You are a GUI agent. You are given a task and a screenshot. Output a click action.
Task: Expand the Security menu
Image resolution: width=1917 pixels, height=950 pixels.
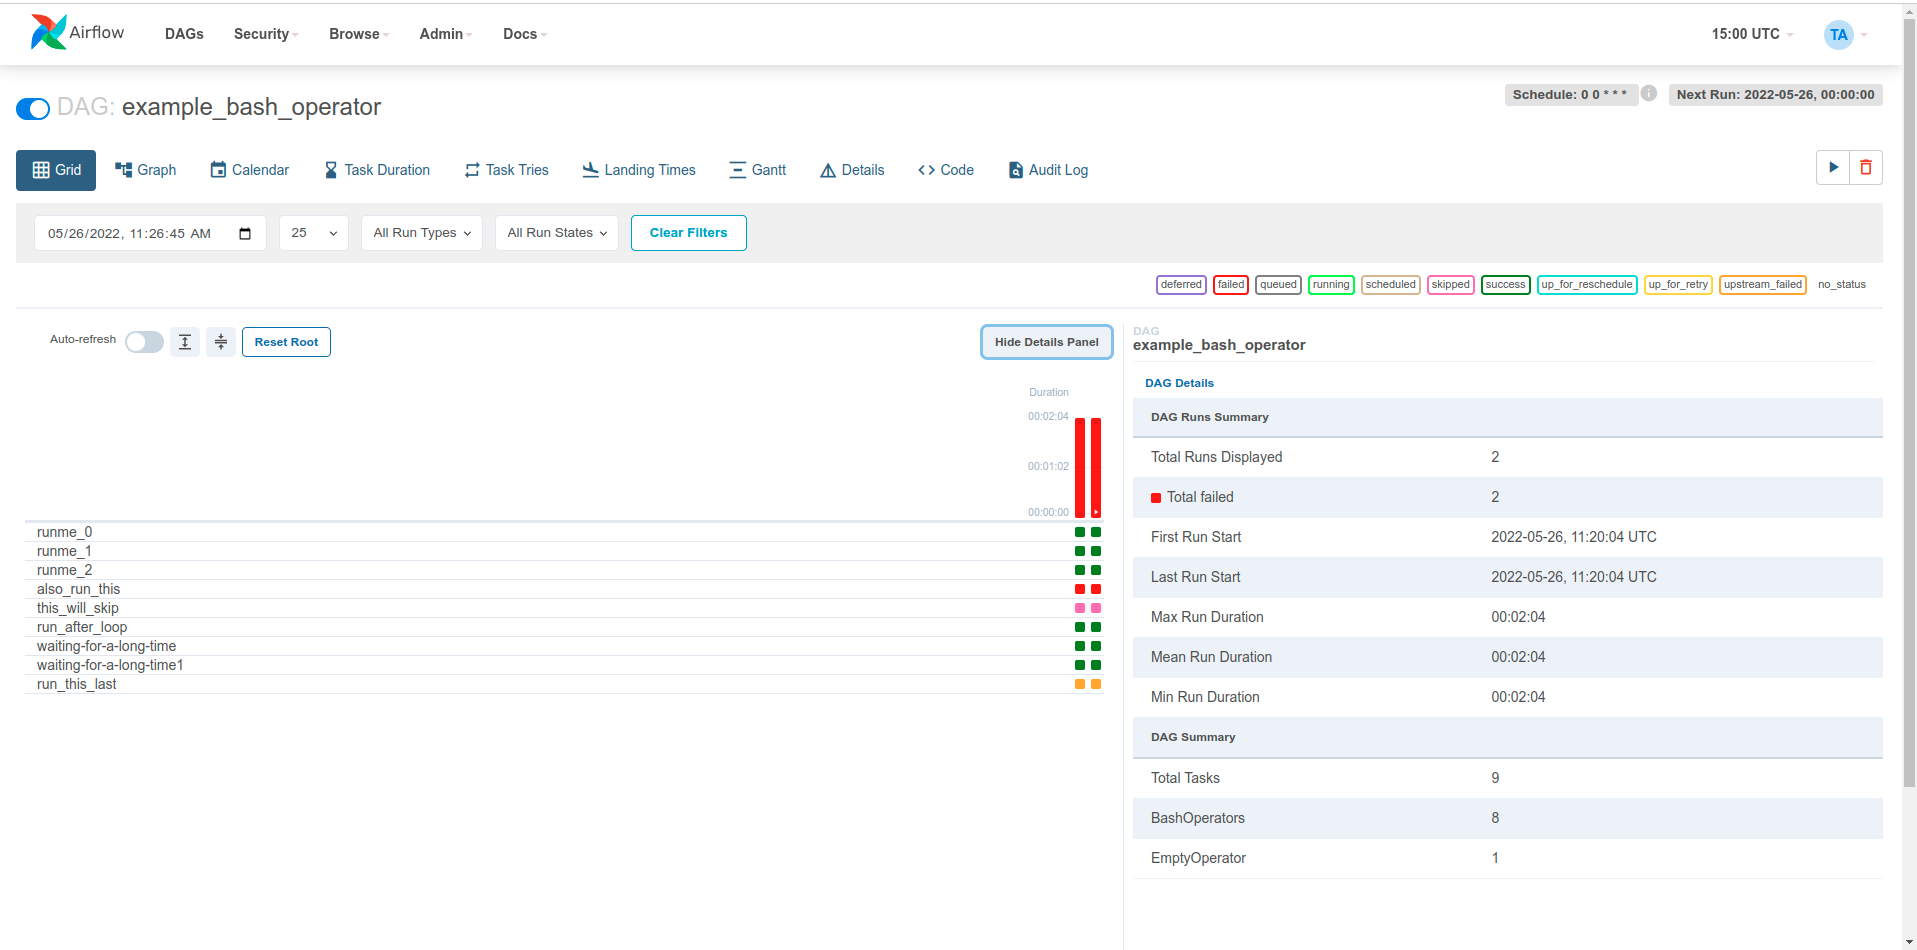[x=266, y=34]
